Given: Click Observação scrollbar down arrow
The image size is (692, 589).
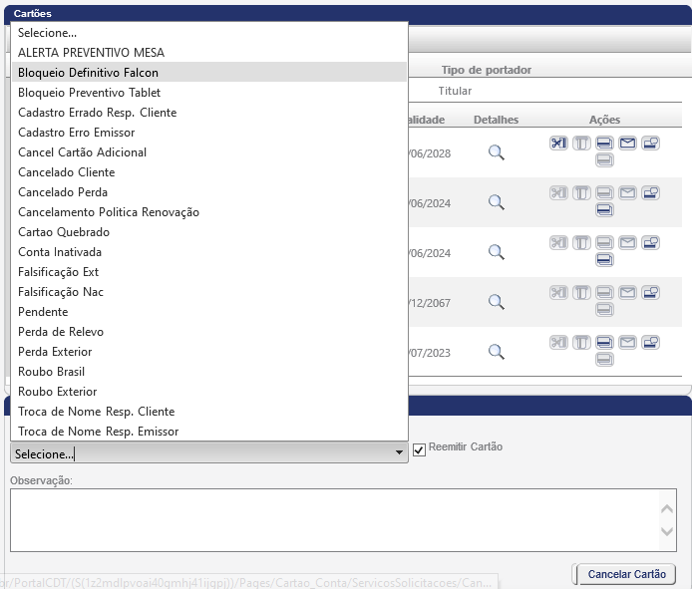Looking at the screenshot, I should pyautogui.click(x=668, y=534).
